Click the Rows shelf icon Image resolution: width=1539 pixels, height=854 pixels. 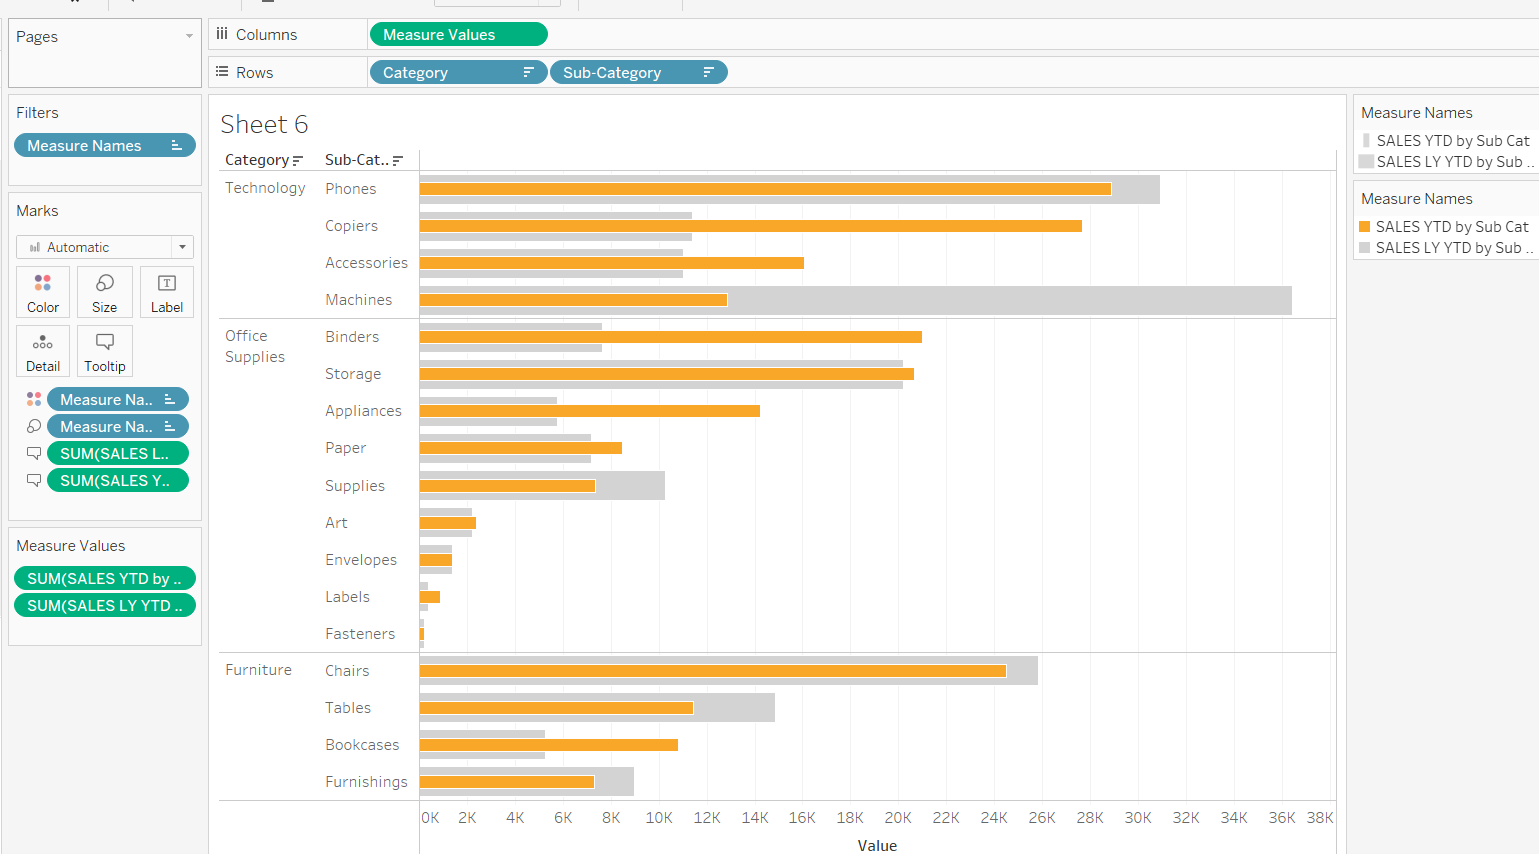(219, 71)
